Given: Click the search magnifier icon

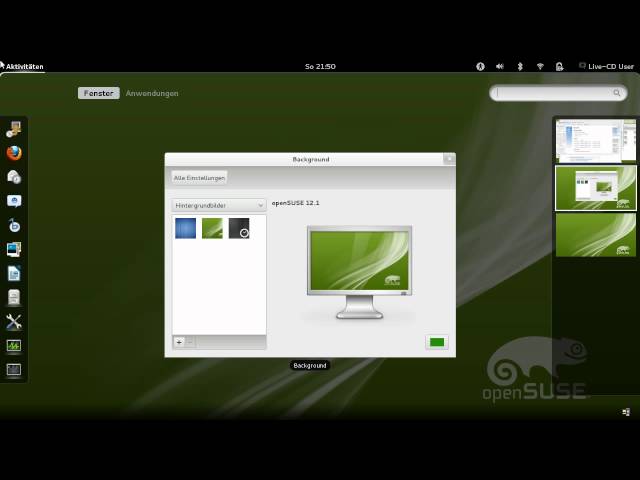Looking at the screenshot, I should (x=617, y=93).
